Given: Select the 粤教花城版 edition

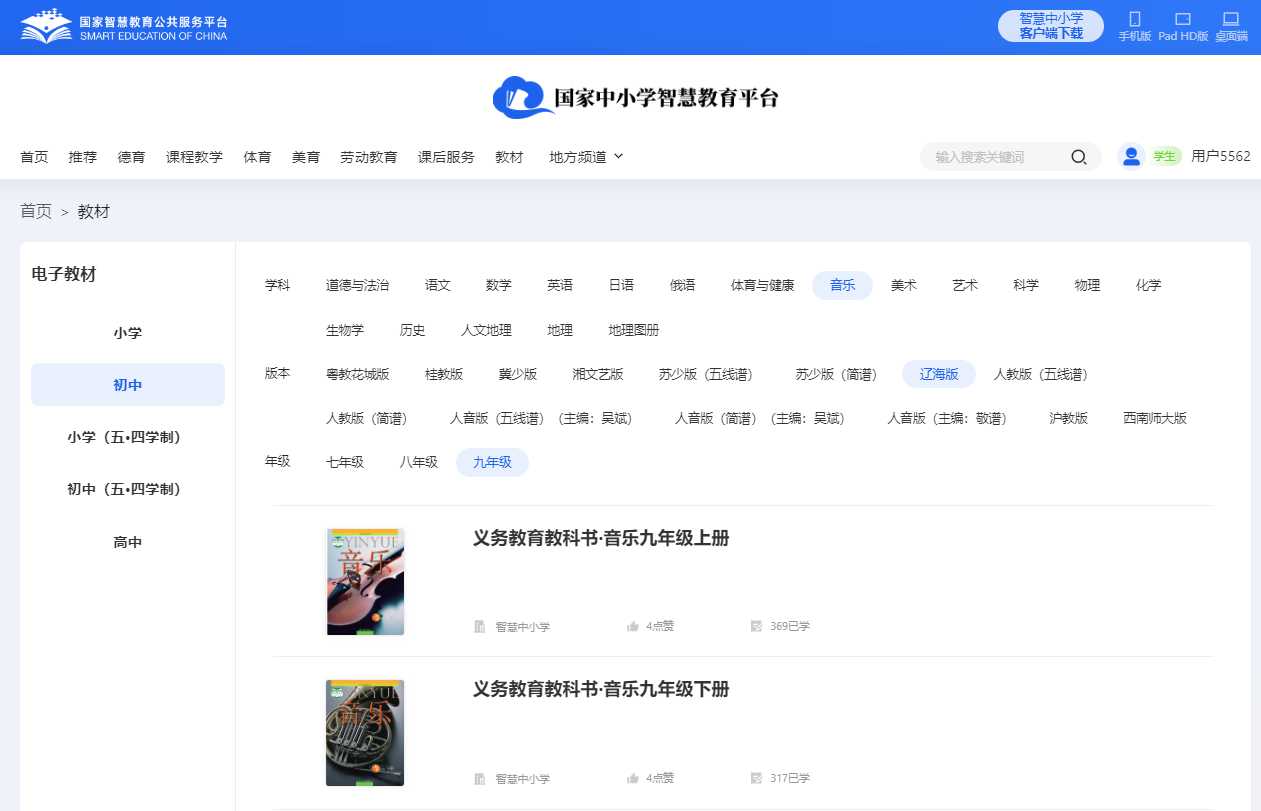Looking at the screenshot, I should click(358, 374).
